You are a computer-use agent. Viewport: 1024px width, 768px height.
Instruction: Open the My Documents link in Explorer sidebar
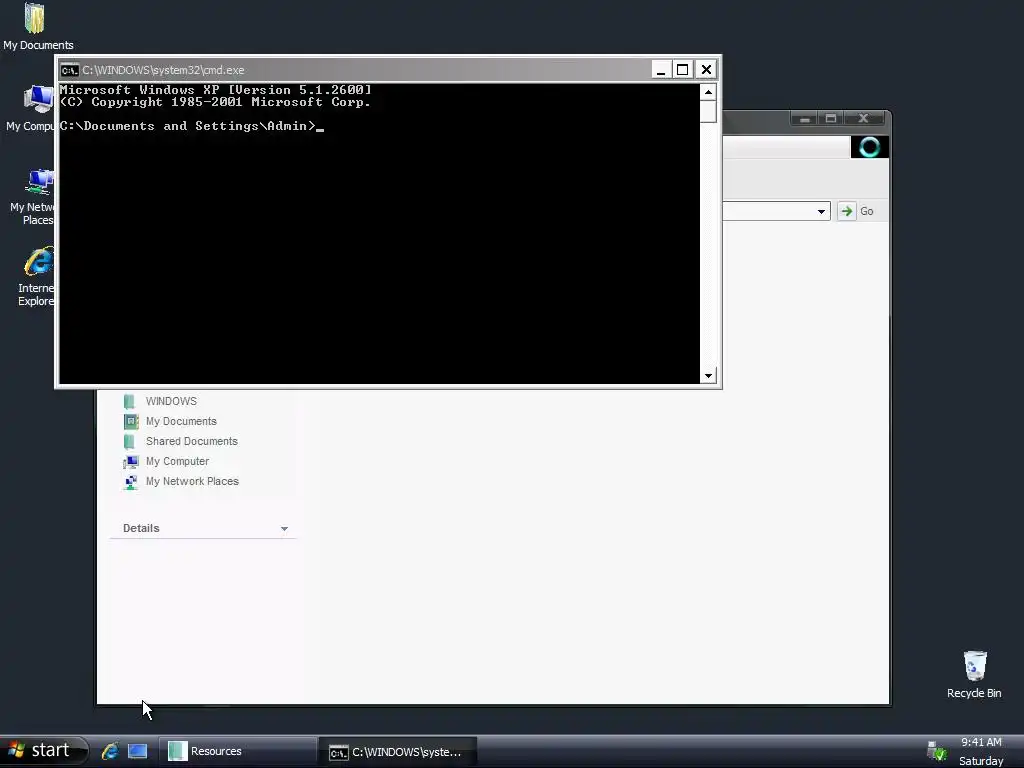181,421
